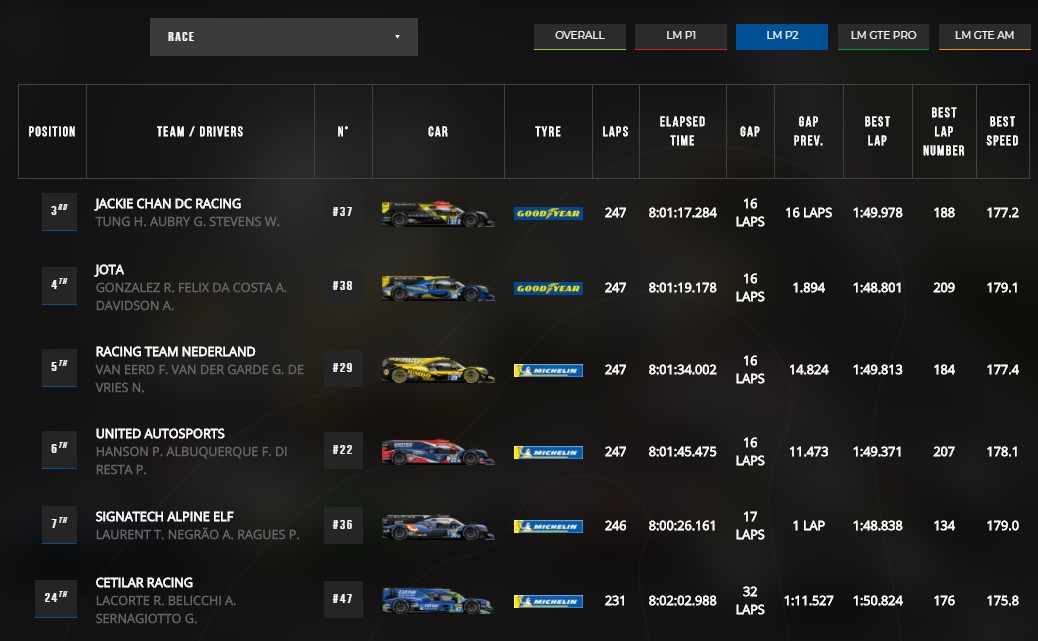
Task: Select laps value '246'
Action: (616, 526)
